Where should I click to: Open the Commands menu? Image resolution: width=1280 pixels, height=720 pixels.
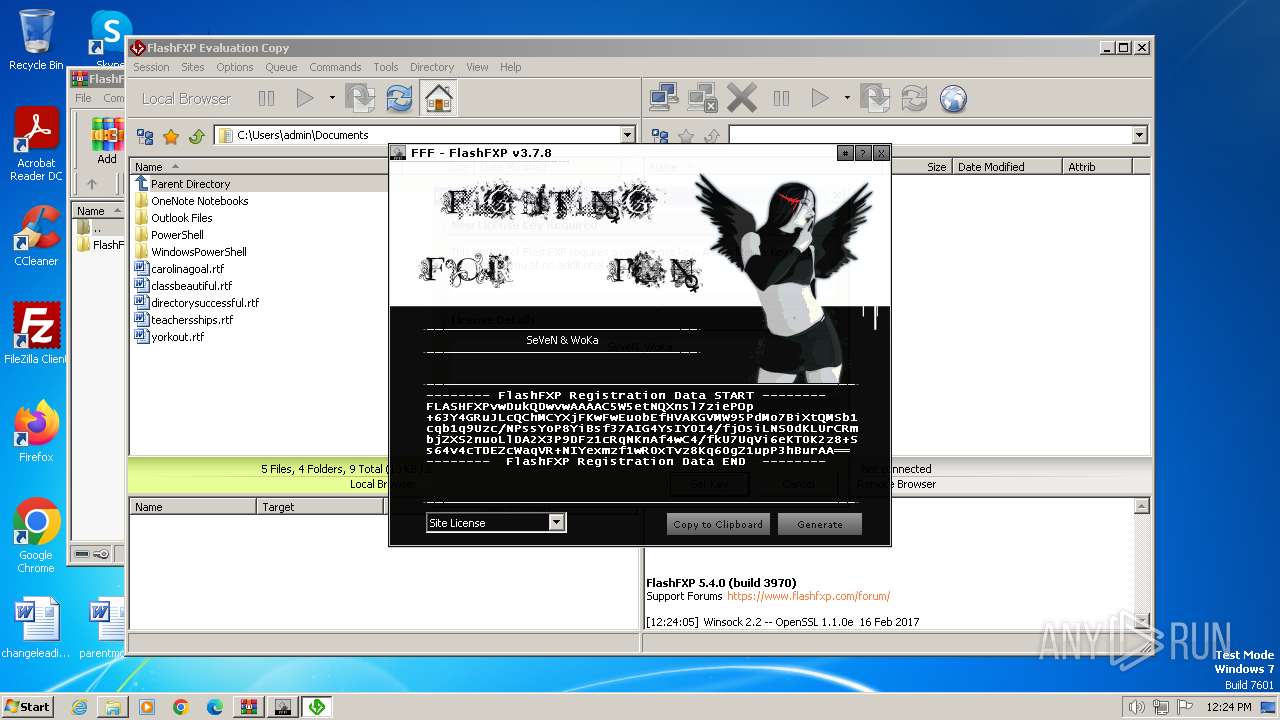click(x=335, y=67)
